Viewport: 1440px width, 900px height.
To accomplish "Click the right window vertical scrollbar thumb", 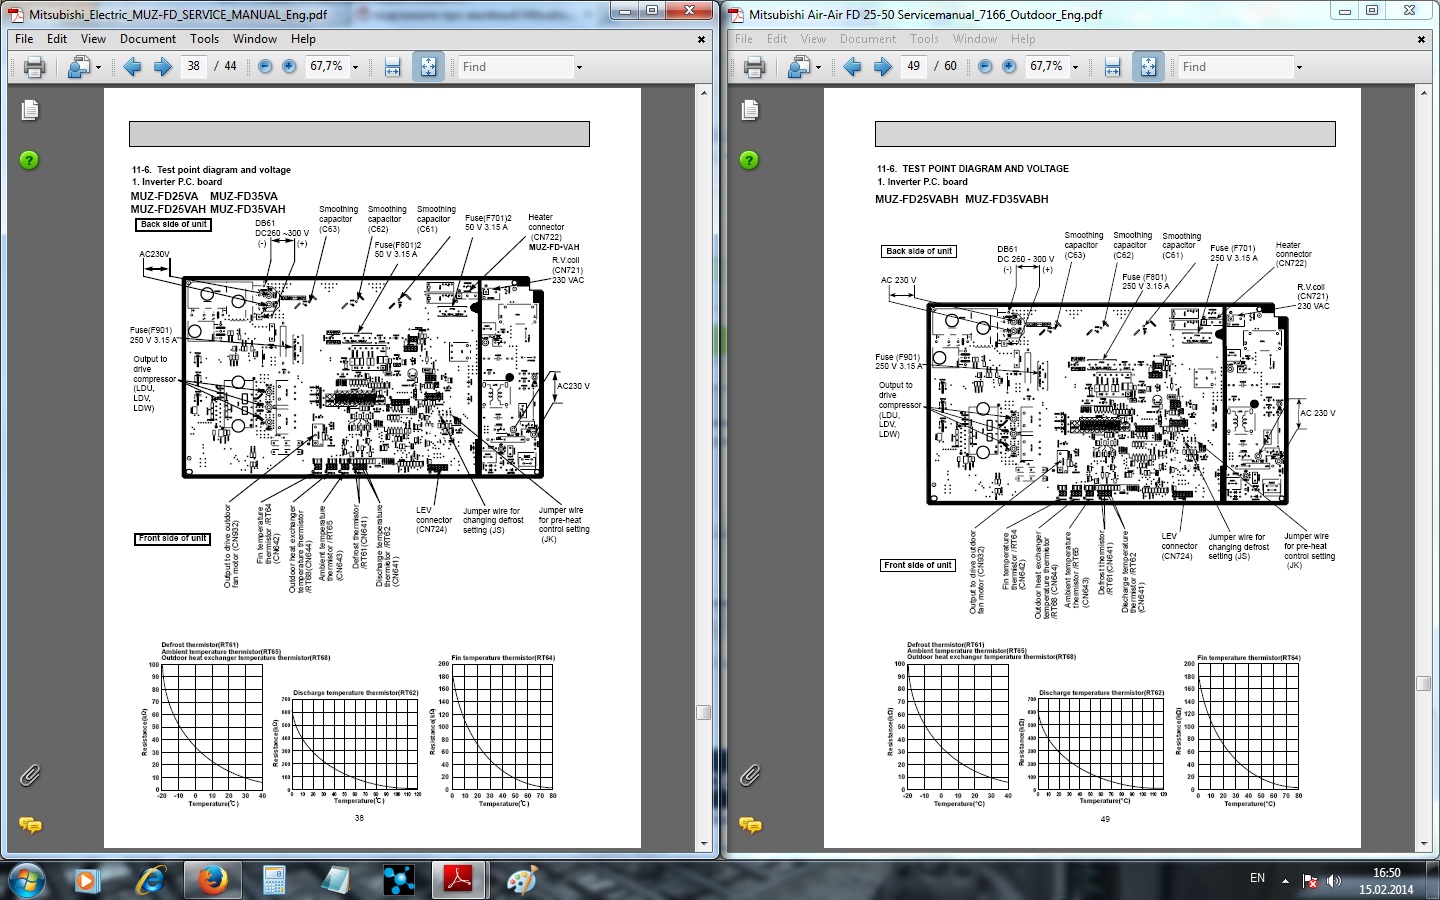I will point(1423,684).
